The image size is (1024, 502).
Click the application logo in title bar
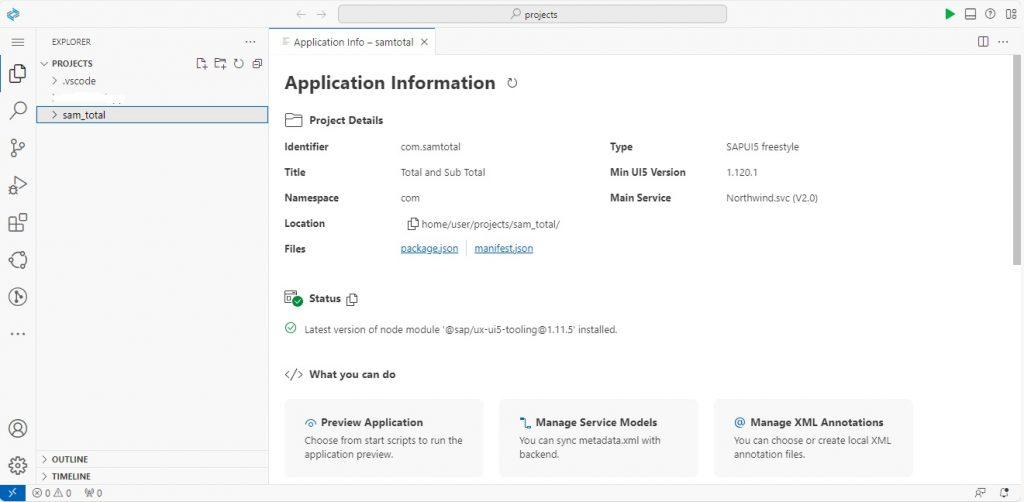click(12, 14)
